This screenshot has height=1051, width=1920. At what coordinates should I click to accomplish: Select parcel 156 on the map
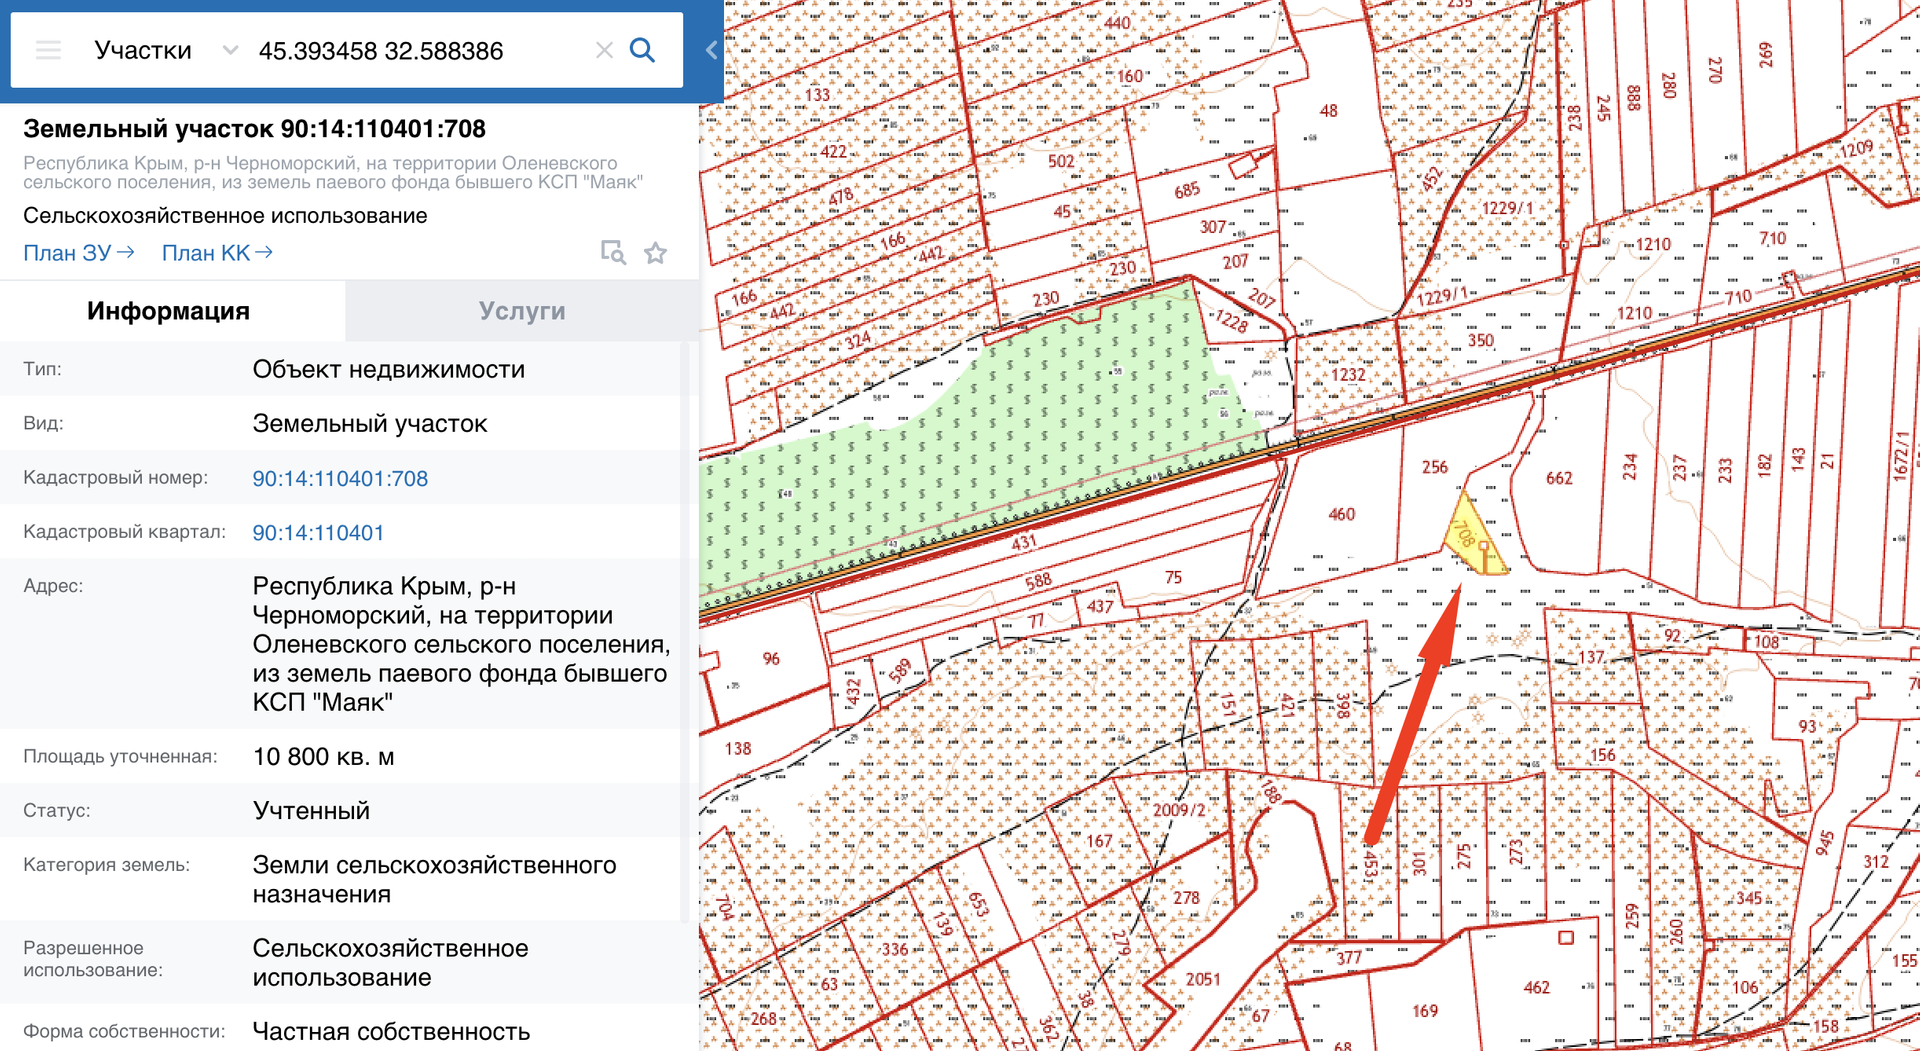(1603, 755)
